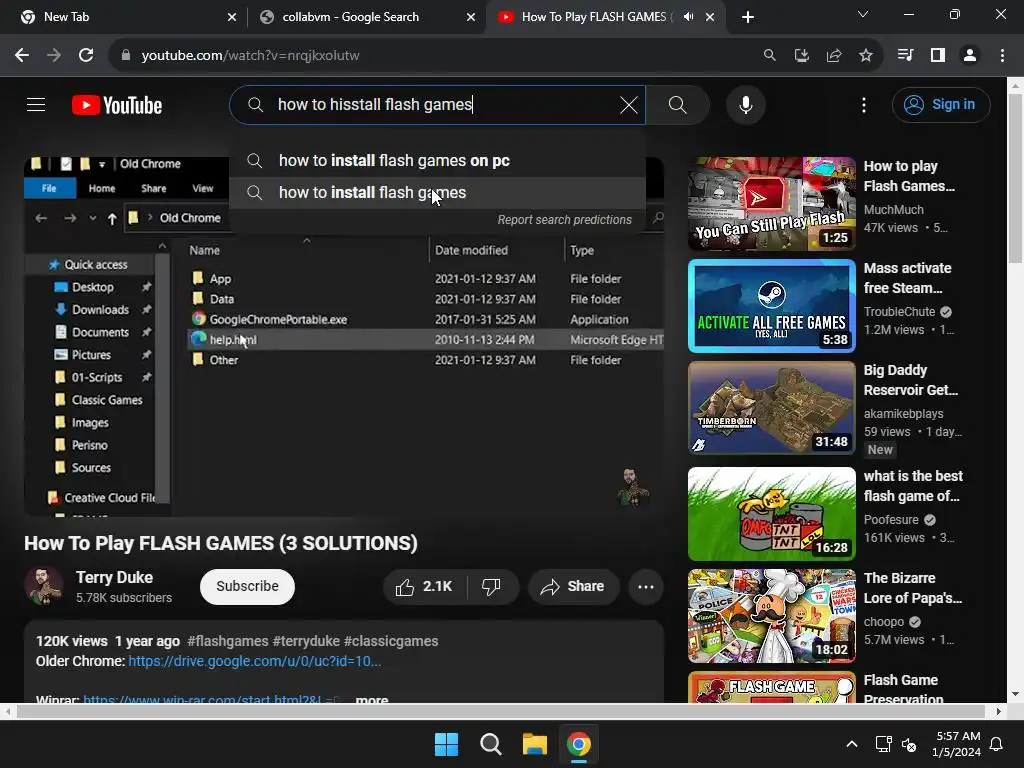The image size is (1024, 768).
Task: Reload the YouTube page
Action: [x=86, y=56]
